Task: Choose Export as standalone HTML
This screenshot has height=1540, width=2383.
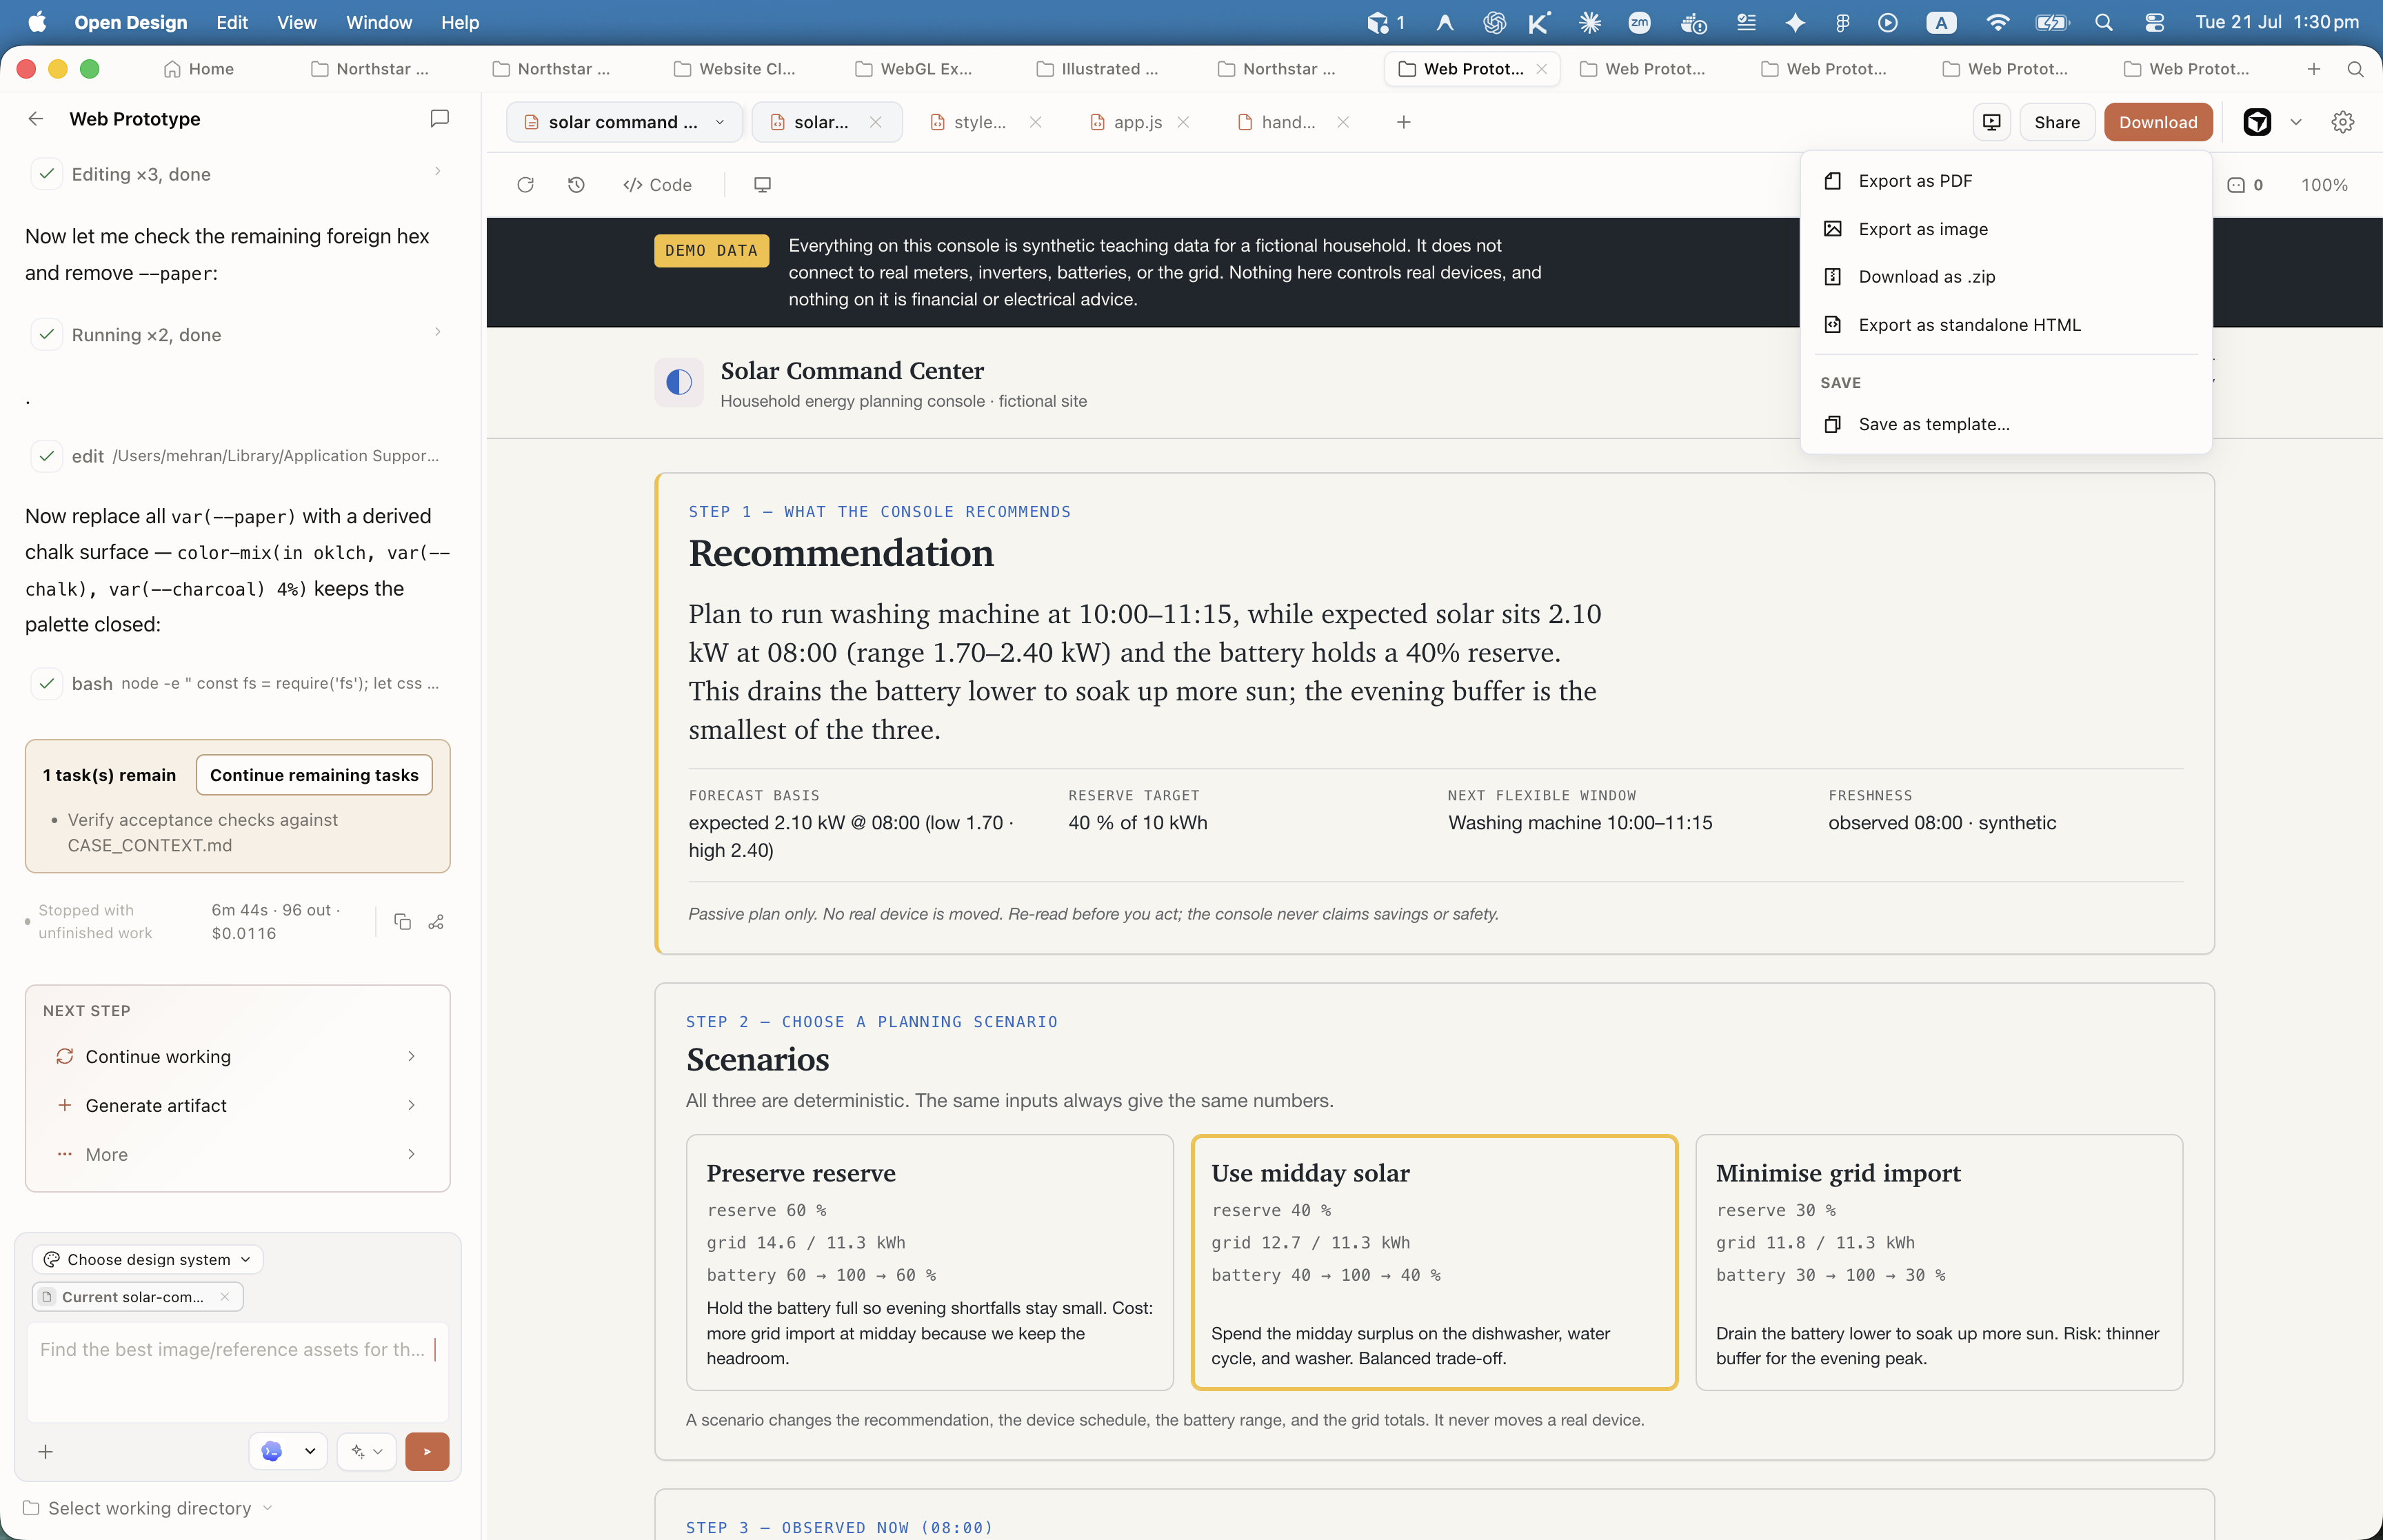Action: 2006,325
